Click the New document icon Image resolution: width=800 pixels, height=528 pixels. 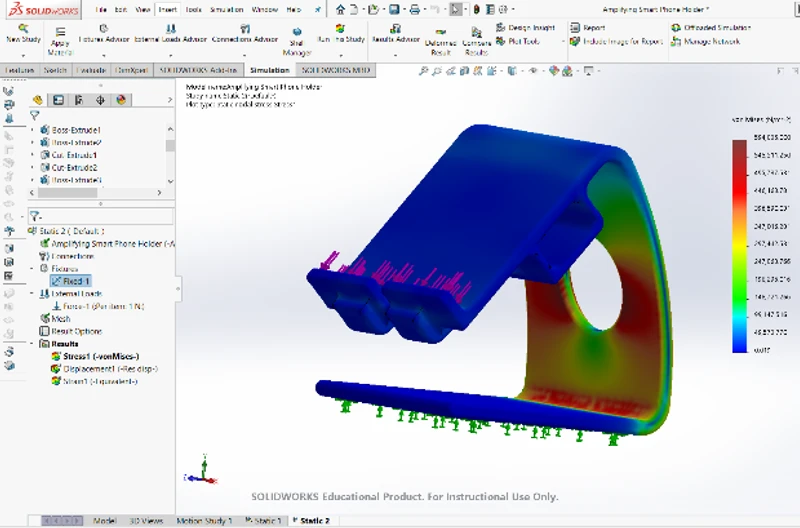click(x=353, y=9)
